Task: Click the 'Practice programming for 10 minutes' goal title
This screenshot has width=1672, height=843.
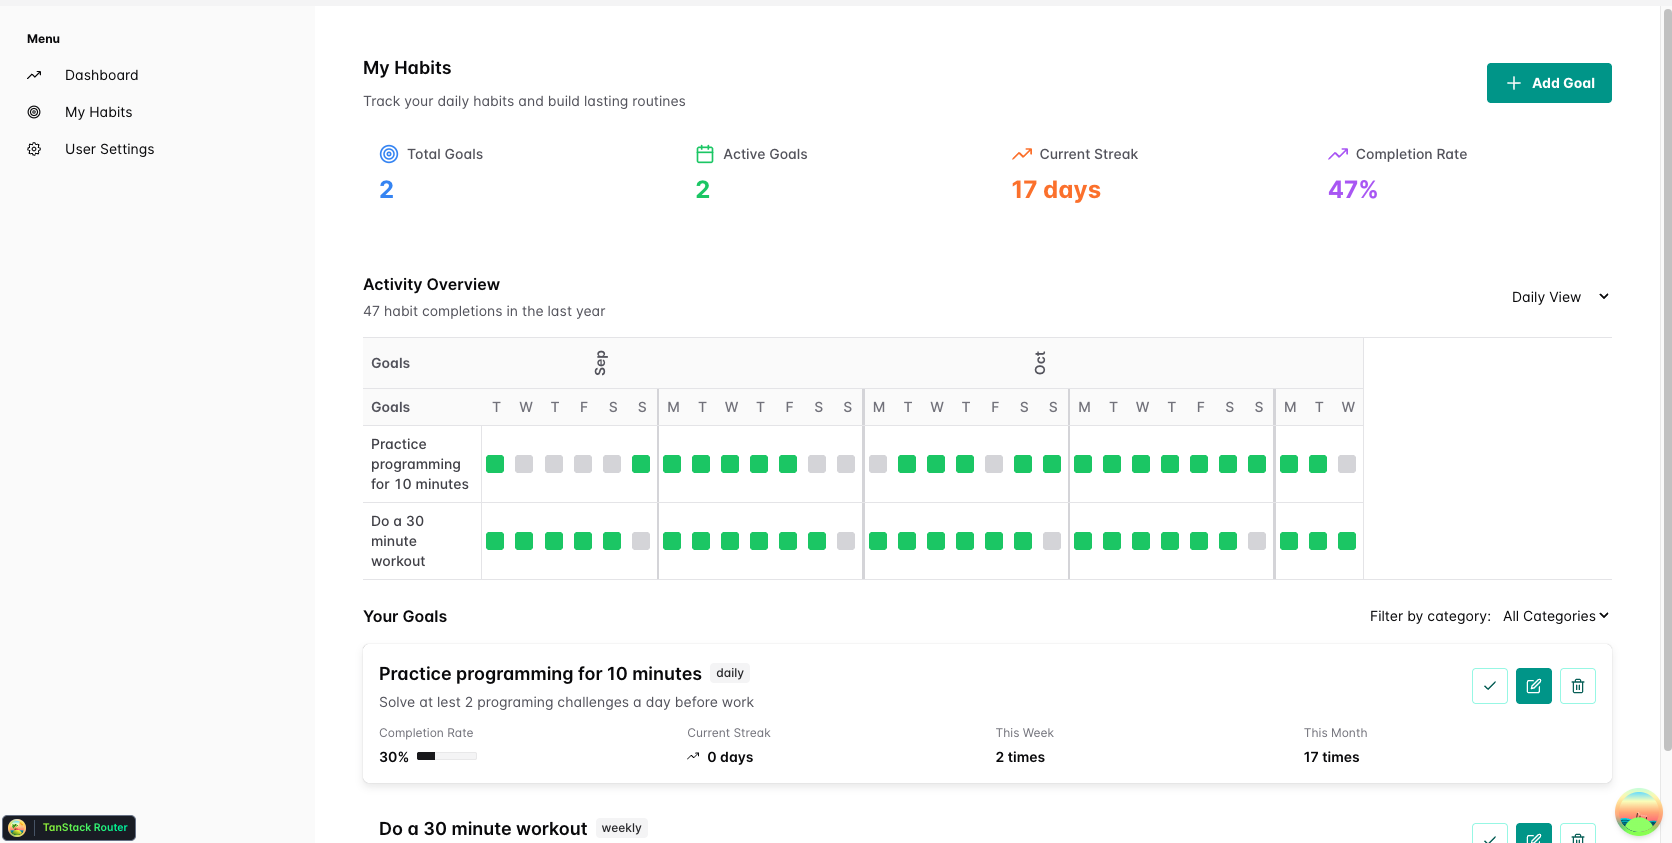Action: (540, 674)
